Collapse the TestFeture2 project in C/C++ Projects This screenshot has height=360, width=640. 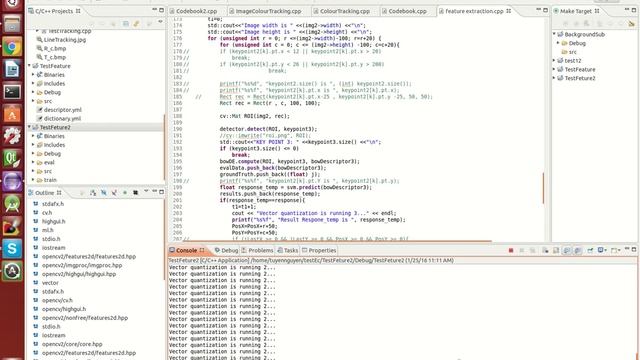point(29,127)
